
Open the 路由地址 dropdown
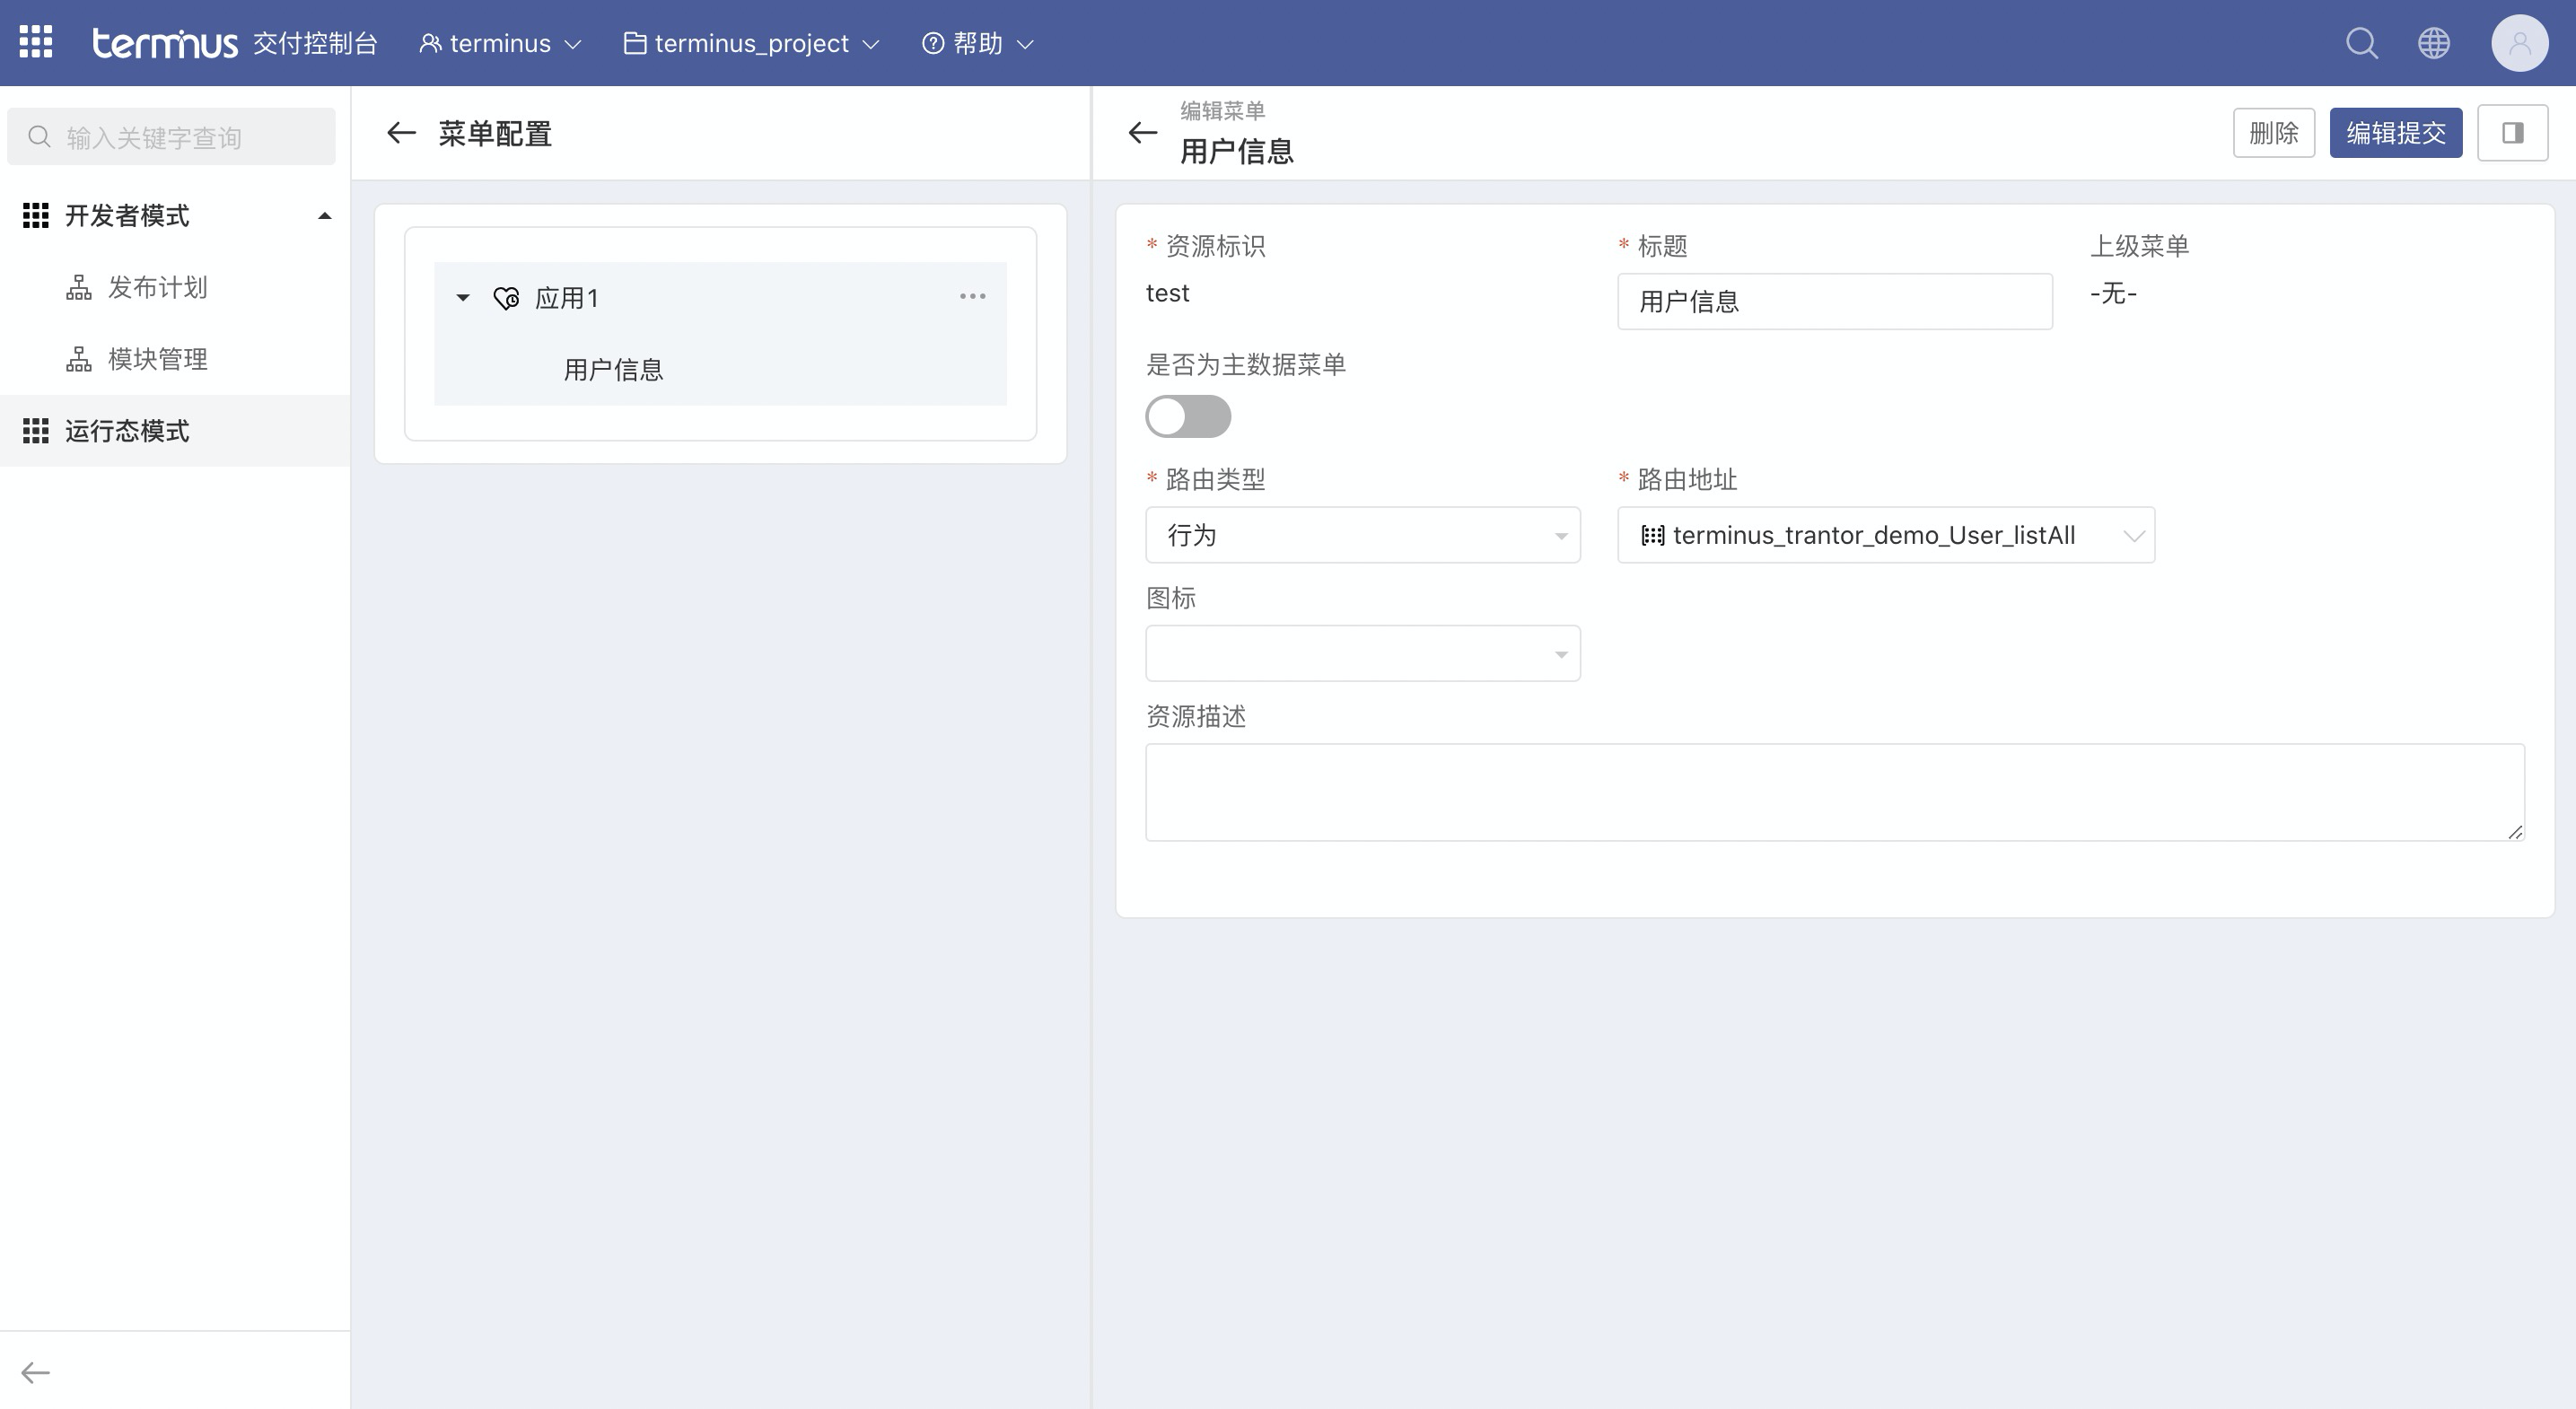click(1885, 535)
